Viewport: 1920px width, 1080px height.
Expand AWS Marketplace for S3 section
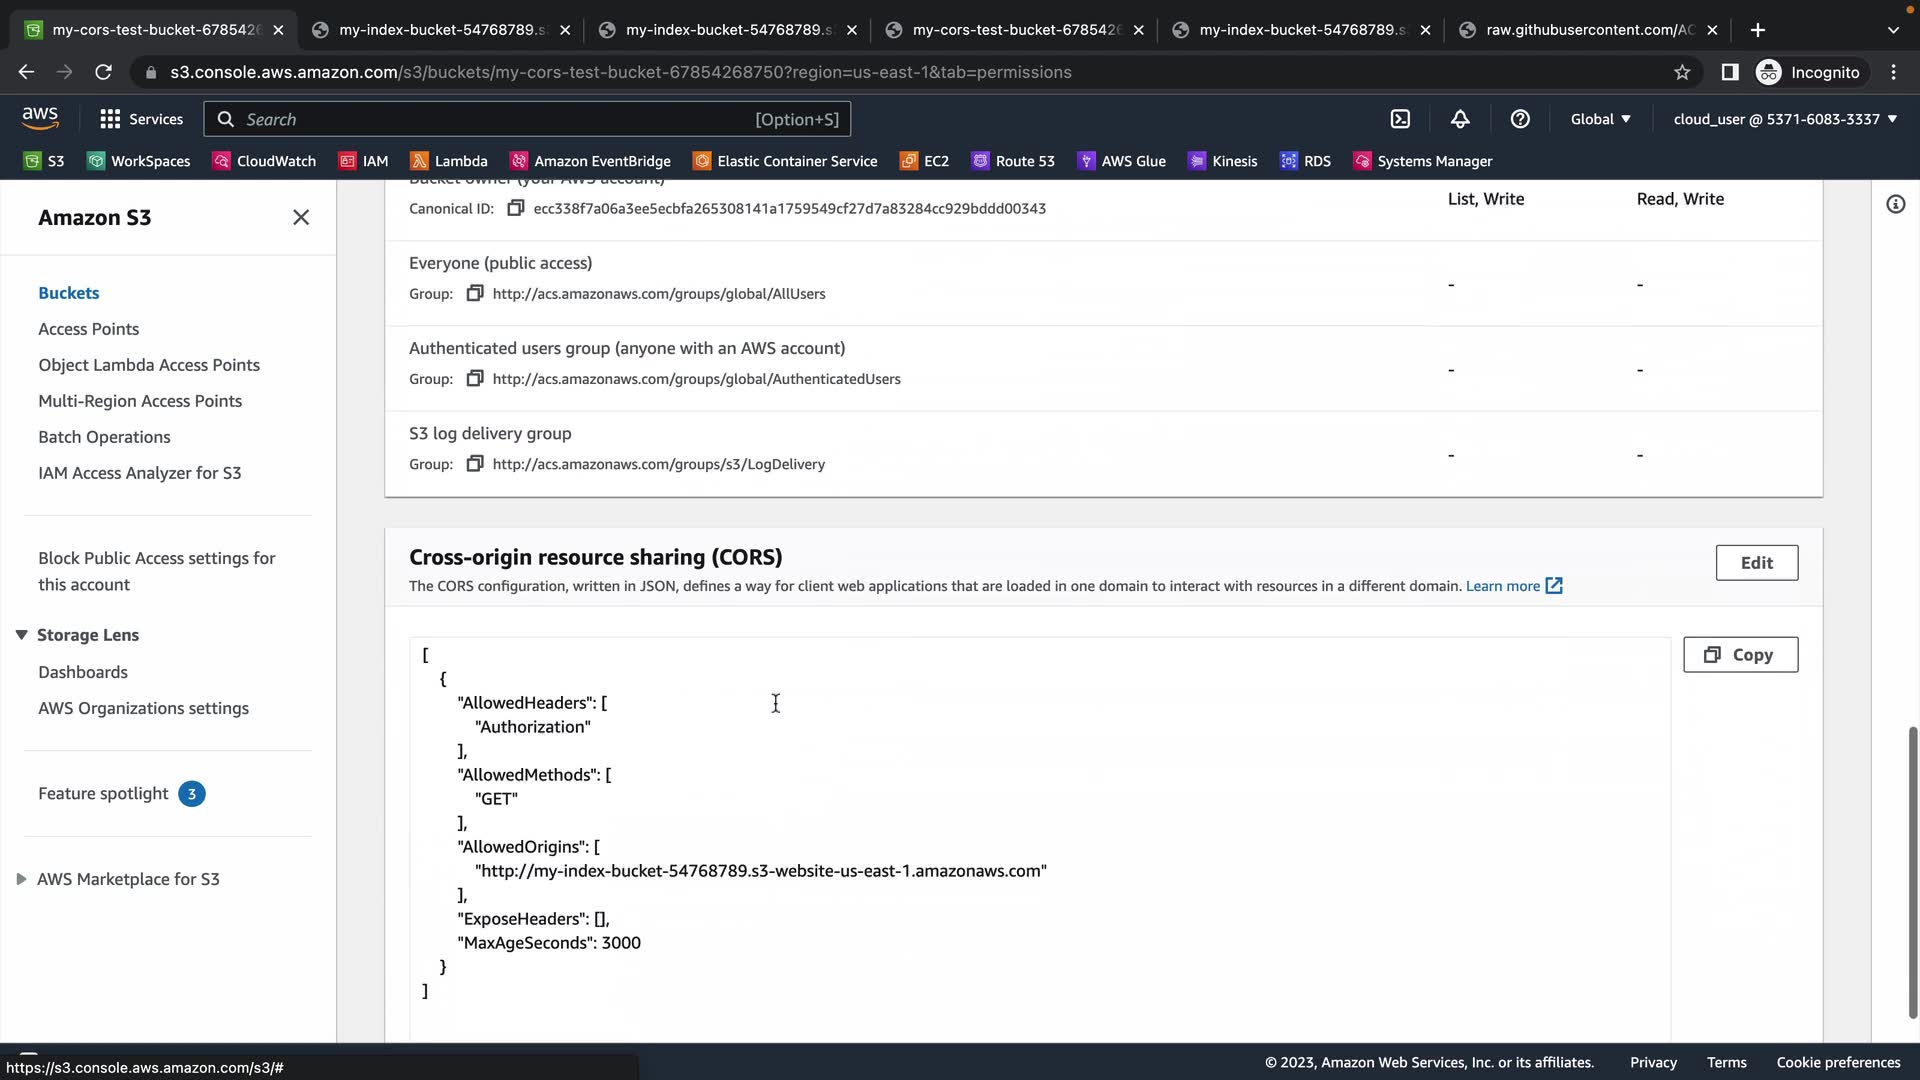coord(21,879)
